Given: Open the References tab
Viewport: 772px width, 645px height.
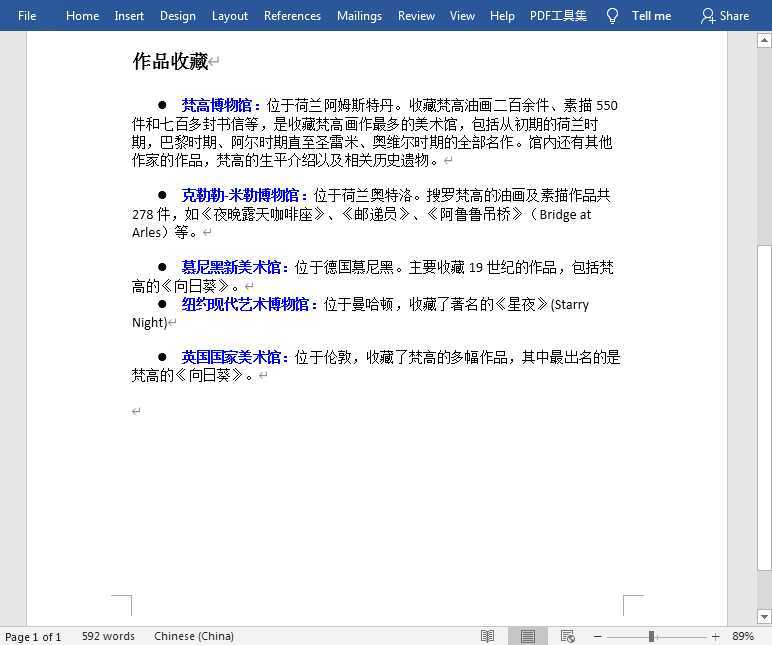Looking at the screenshot, I should 292,16.
